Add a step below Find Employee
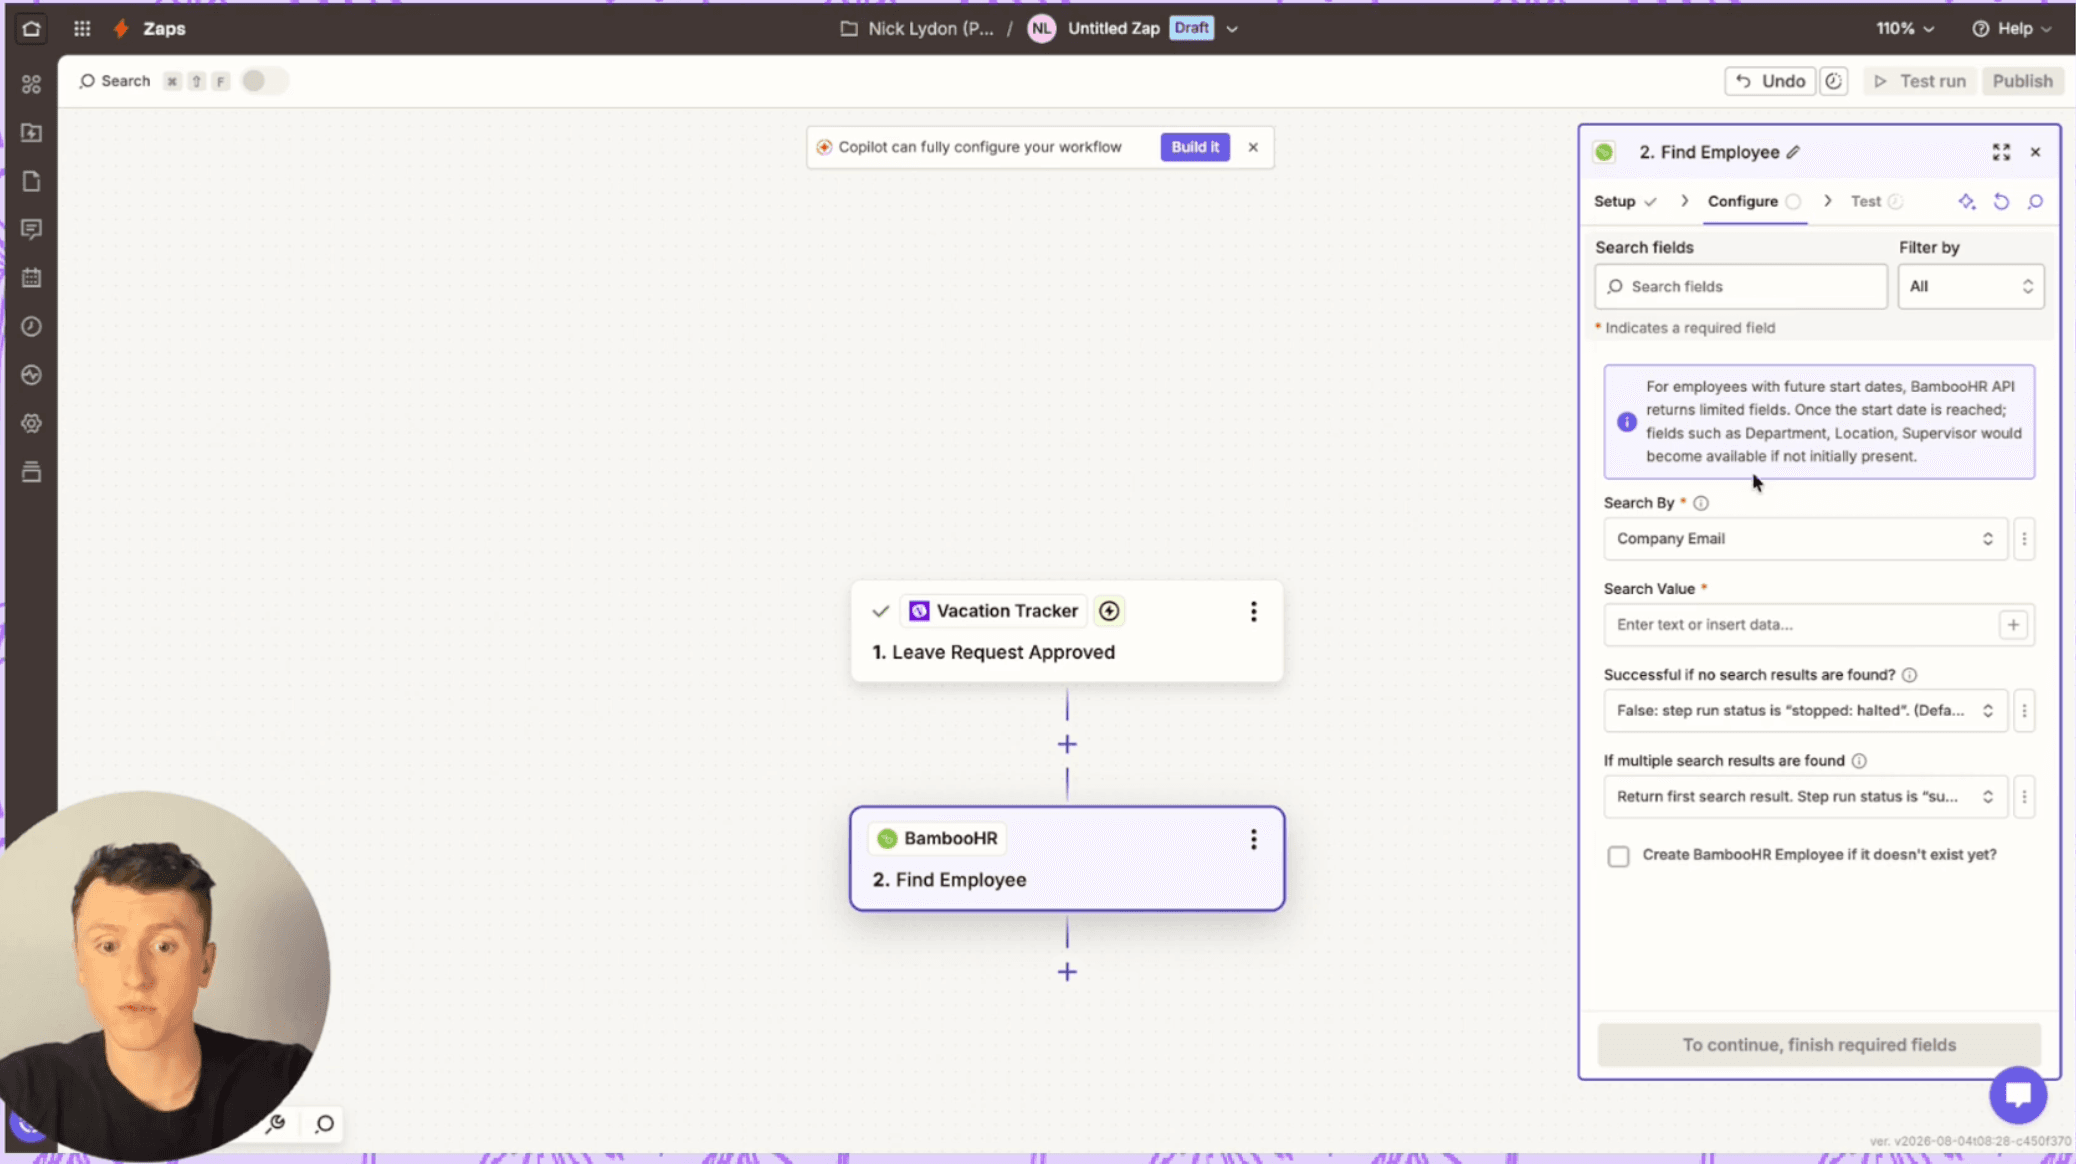The width and height of the screenshot is (2076, 1164). 1067,972
